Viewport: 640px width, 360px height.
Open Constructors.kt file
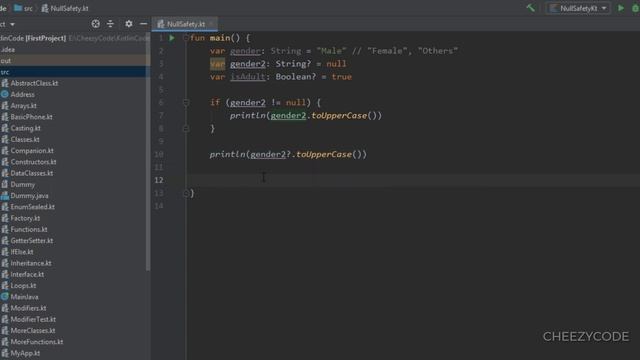pyautogui.click(x=33, y=162)
